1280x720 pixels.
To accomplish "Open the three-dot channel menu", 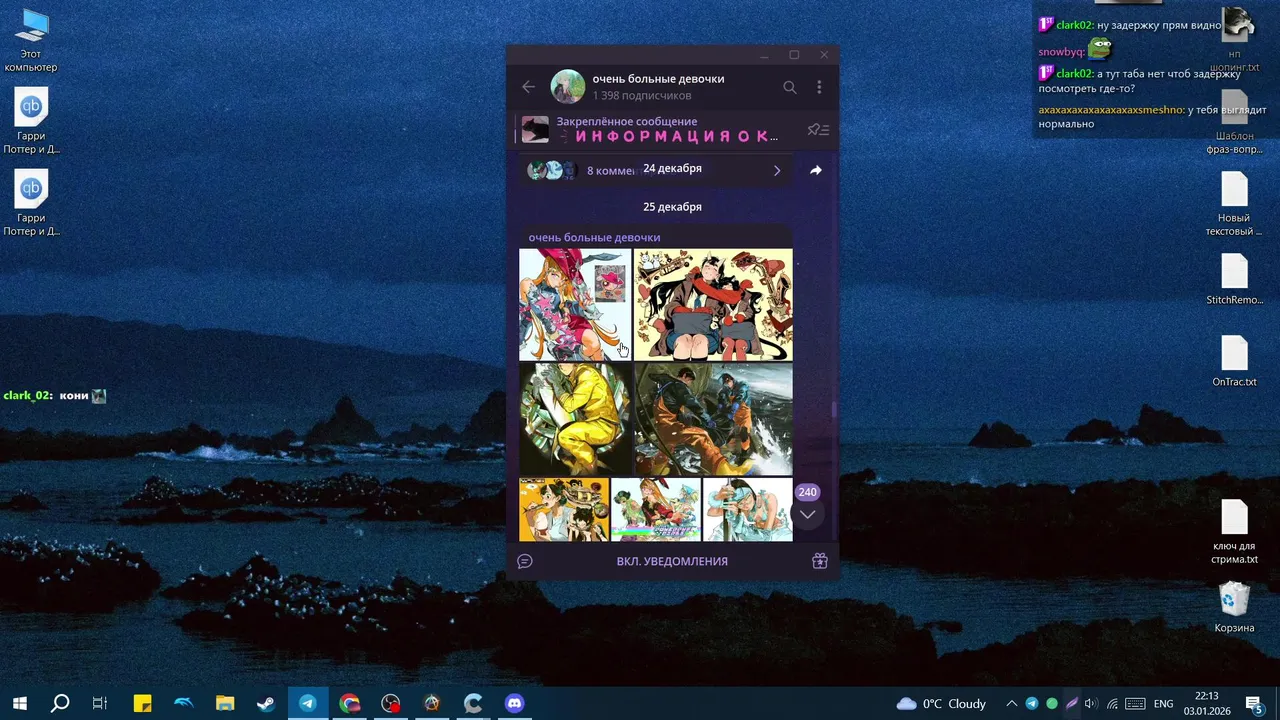I will pos(819,87).
